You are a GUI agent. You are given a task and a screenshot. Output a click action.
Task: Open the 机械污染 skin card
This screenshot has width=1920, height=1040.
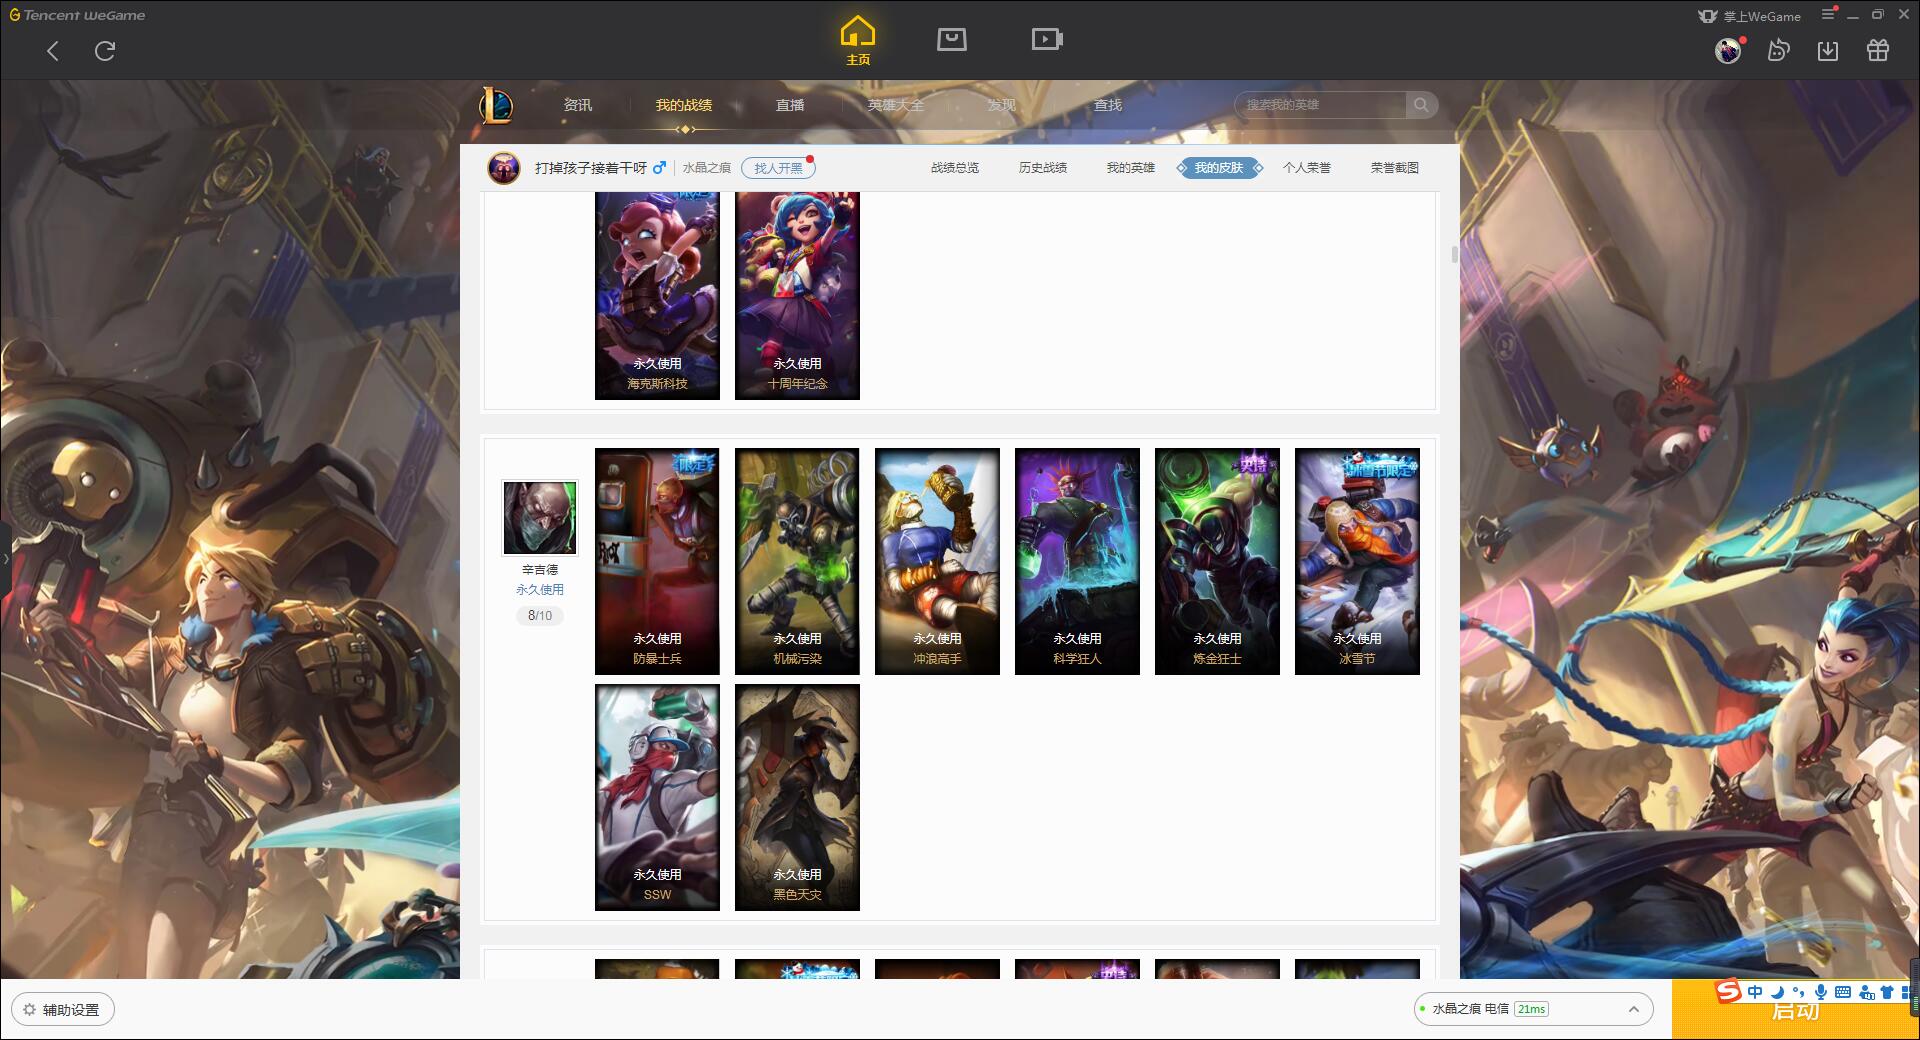tap(797, 561)
